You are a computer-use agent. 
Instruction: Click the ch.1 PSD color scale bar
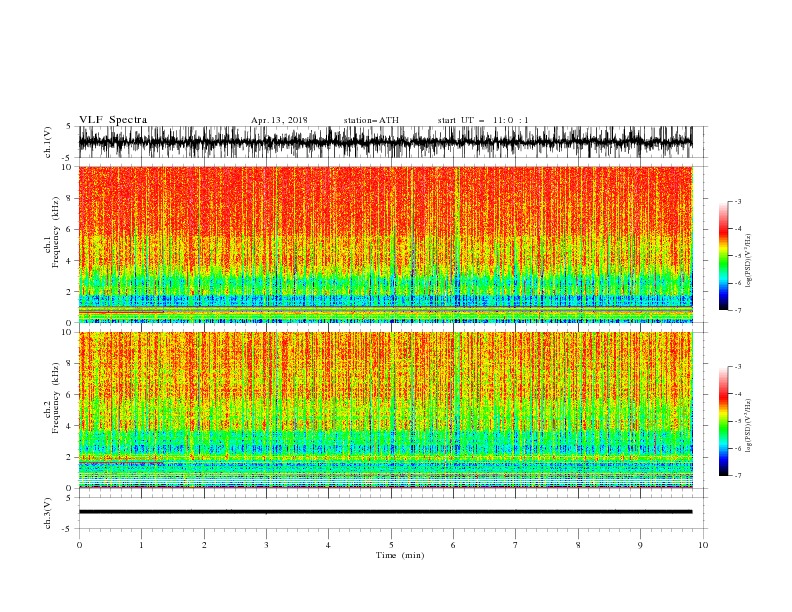coord(723,256)
